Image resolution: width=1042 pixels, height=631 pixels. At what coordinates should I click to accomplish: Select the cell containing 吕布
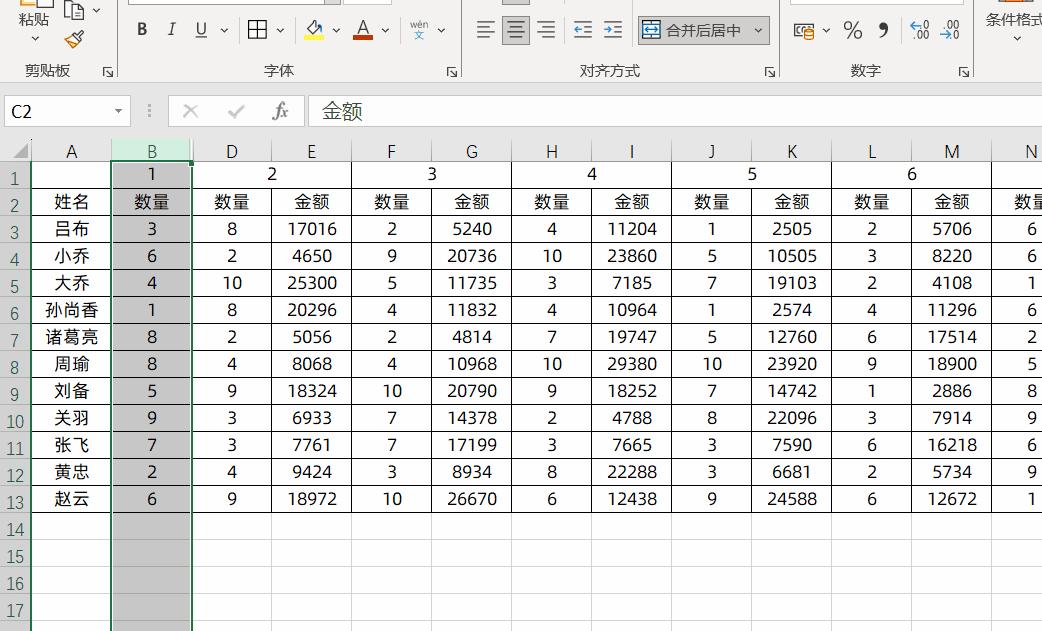[71, 228]
